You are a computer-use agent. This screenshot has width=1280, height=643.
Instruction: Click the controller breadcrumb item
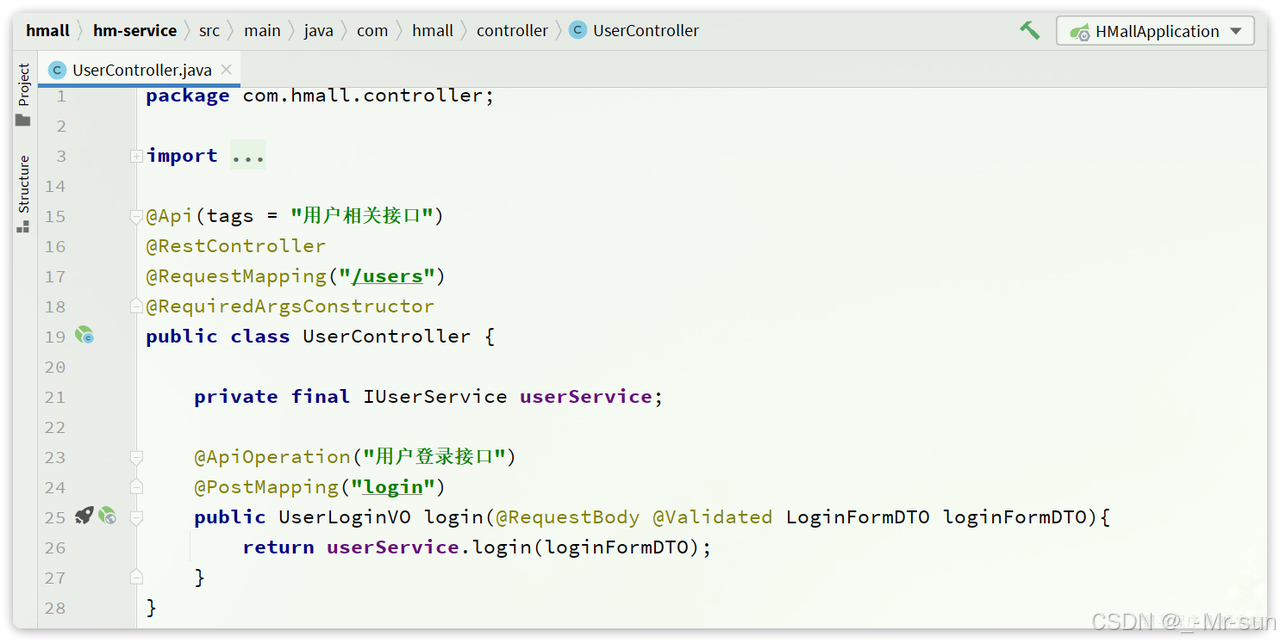pos(512,31)
